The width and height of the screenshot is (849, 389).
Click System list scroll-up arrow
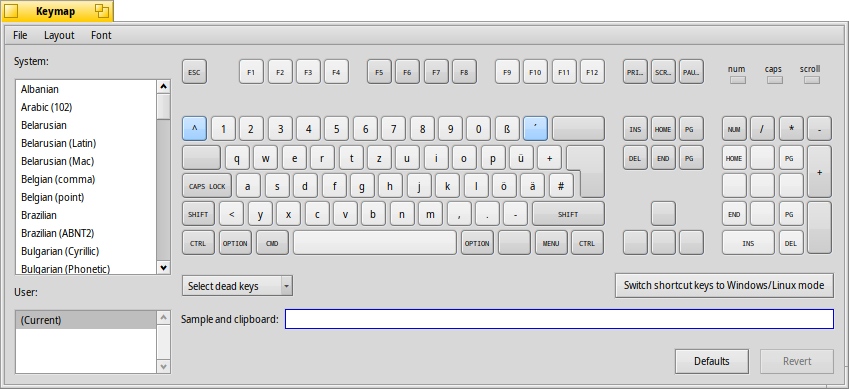[x=164, y=86]
